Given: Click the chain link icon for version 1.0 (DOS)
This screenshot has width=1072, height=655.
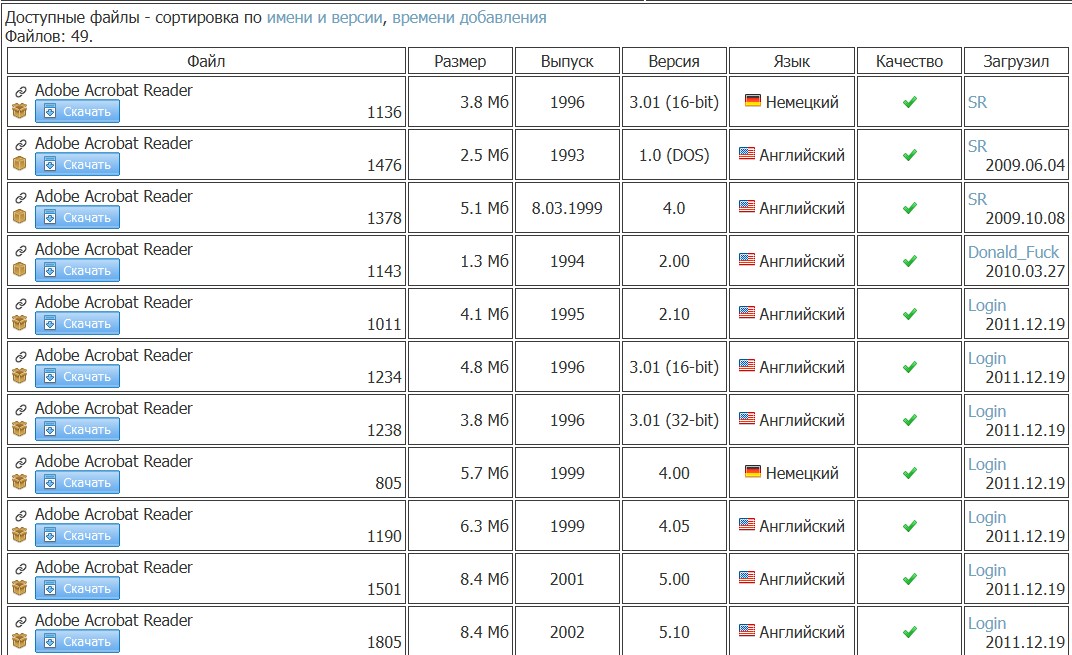Looking at the screenshot, I should (21, 145).
